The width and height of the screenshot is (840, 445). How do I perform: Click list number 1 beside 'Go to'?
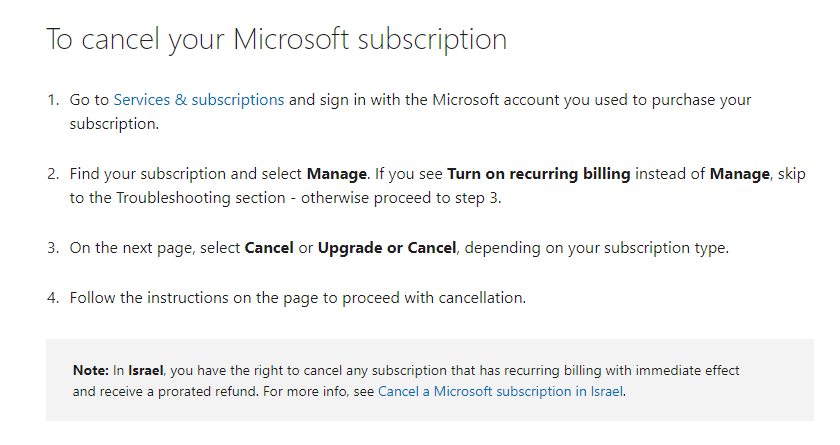(52, 100)
